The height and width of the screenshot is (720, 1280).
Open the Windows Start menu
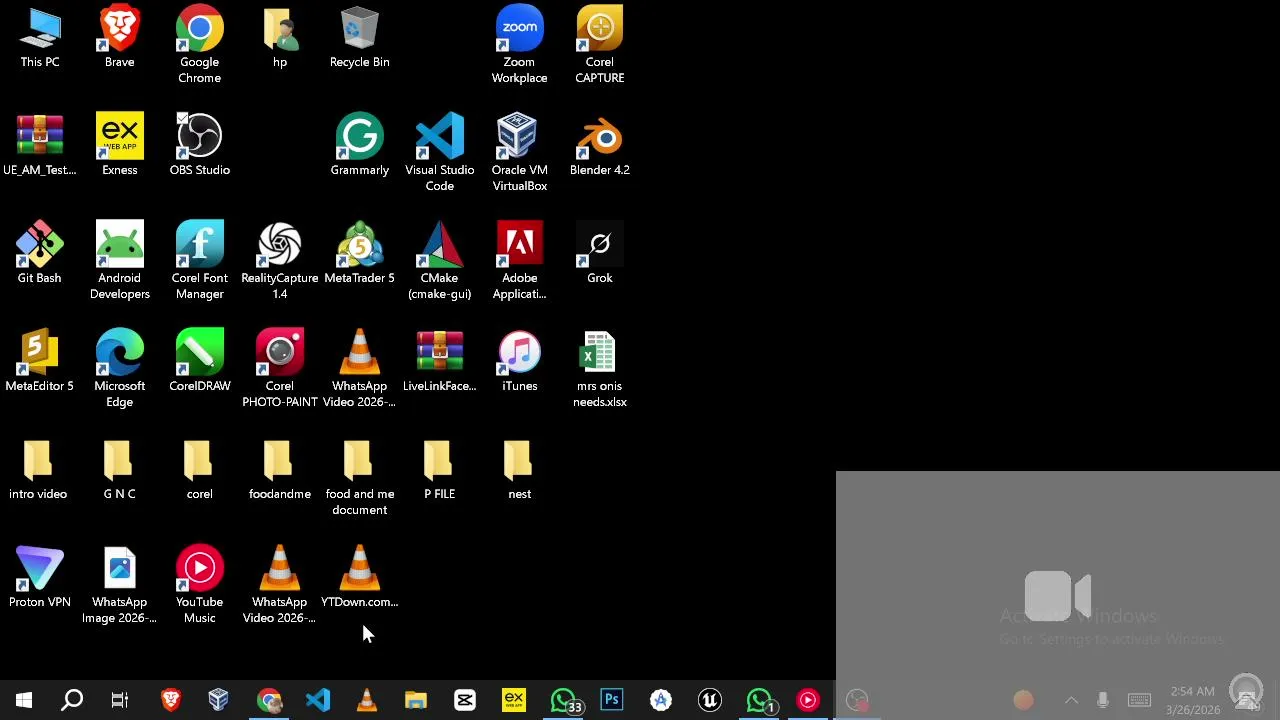pyautogui.click(x=24, y=700)
